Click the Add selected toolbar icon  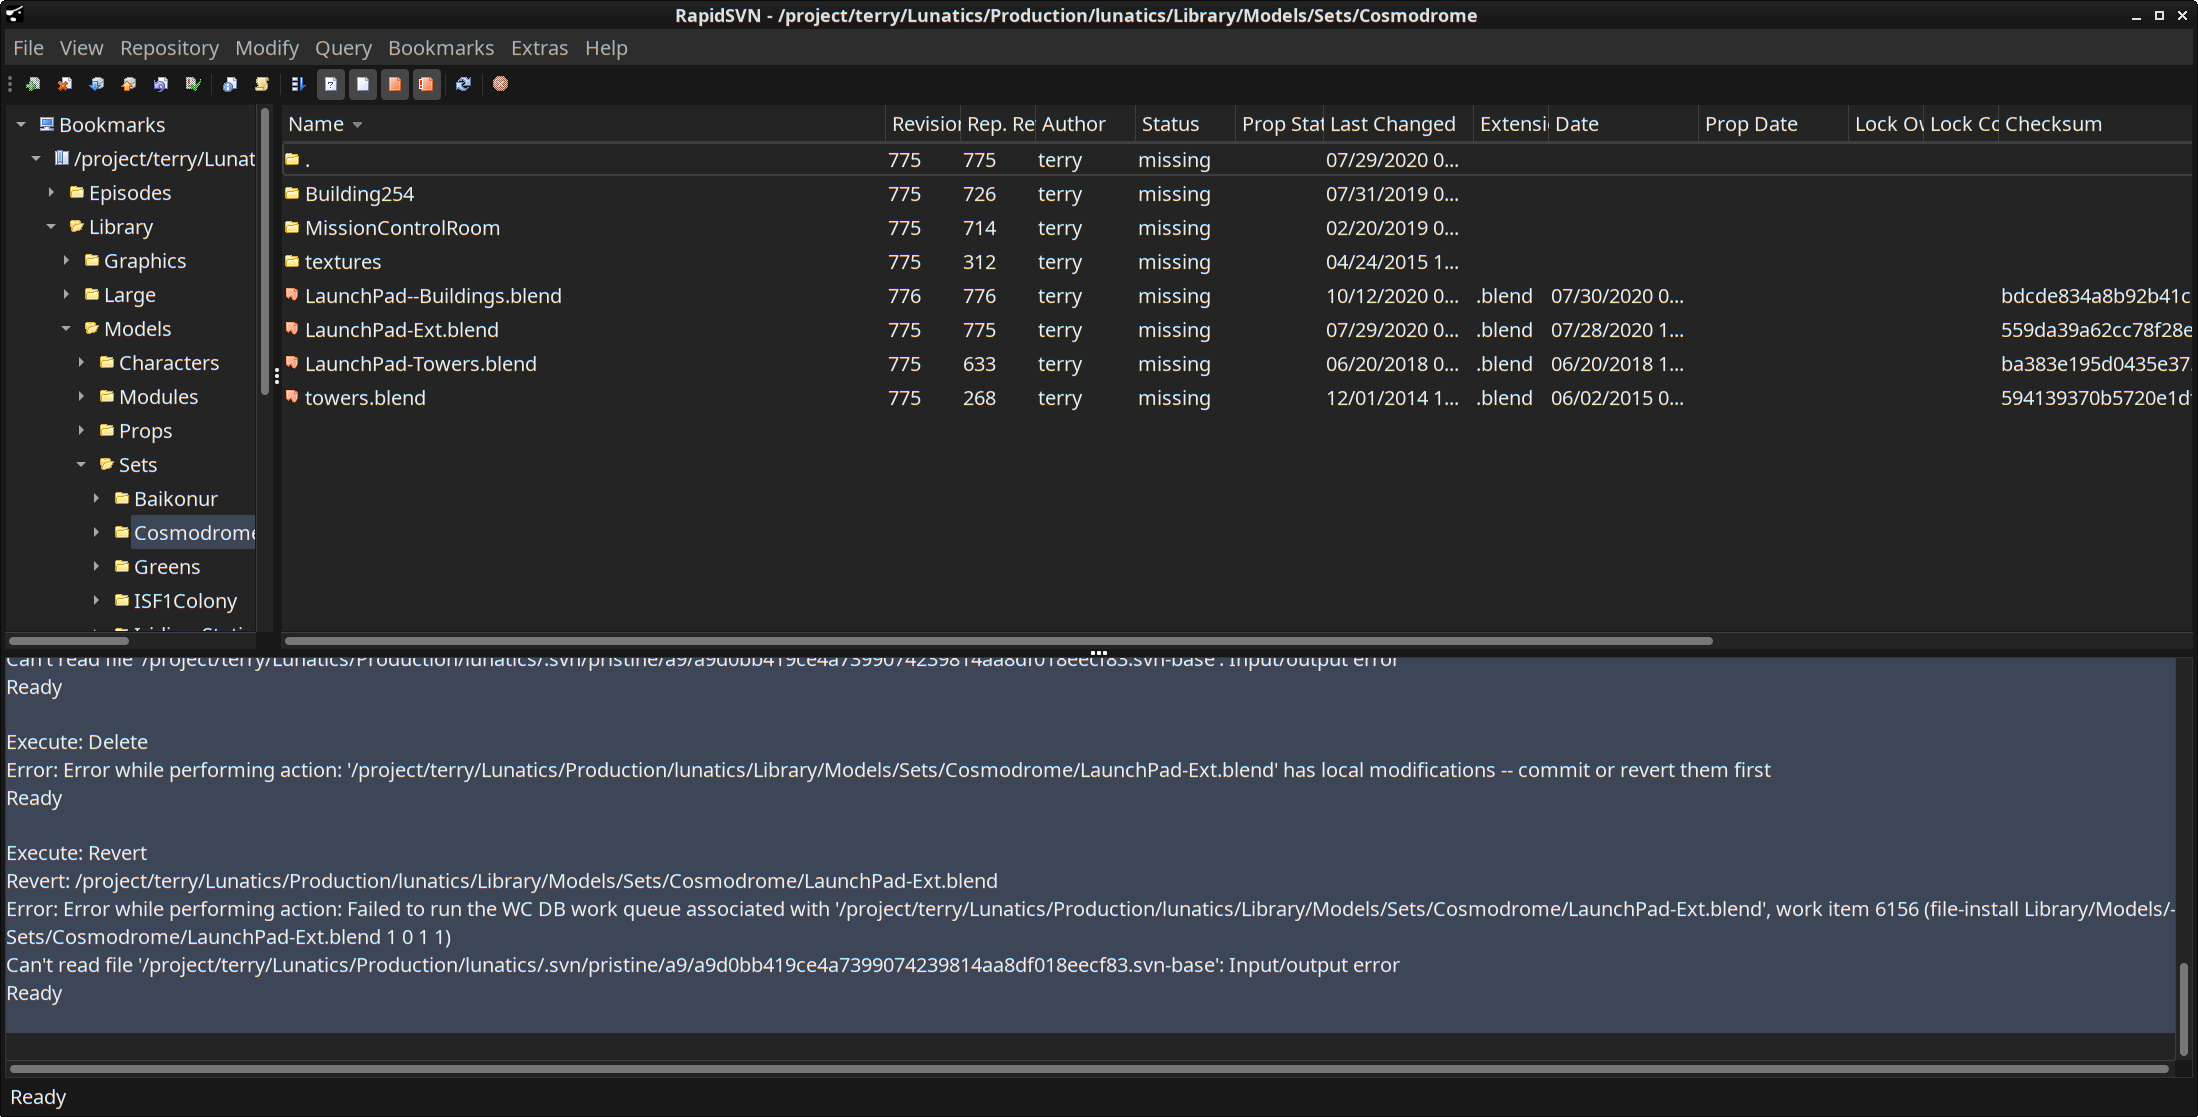point(33,84)
